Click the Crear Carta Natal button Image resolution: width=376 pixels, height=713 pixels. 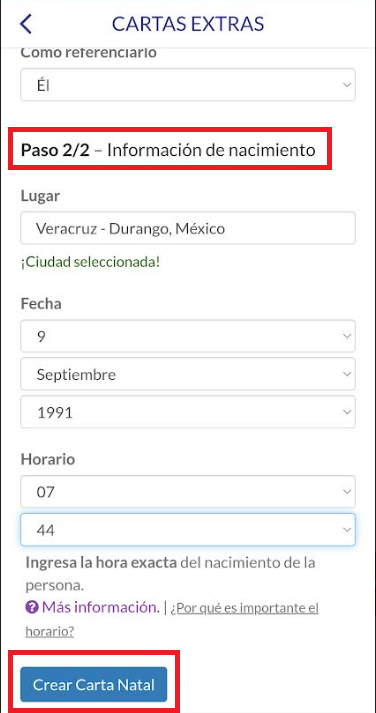(x=94, y=684)
